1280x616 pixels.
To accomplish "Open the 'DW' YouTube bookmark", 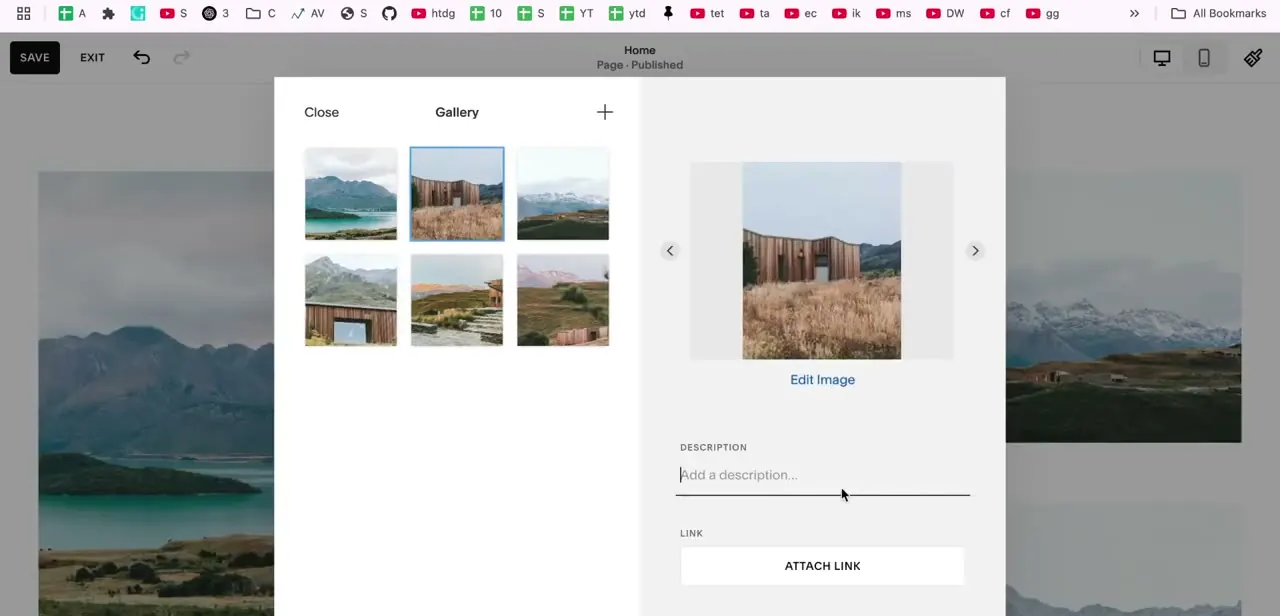I will [945, 14].
